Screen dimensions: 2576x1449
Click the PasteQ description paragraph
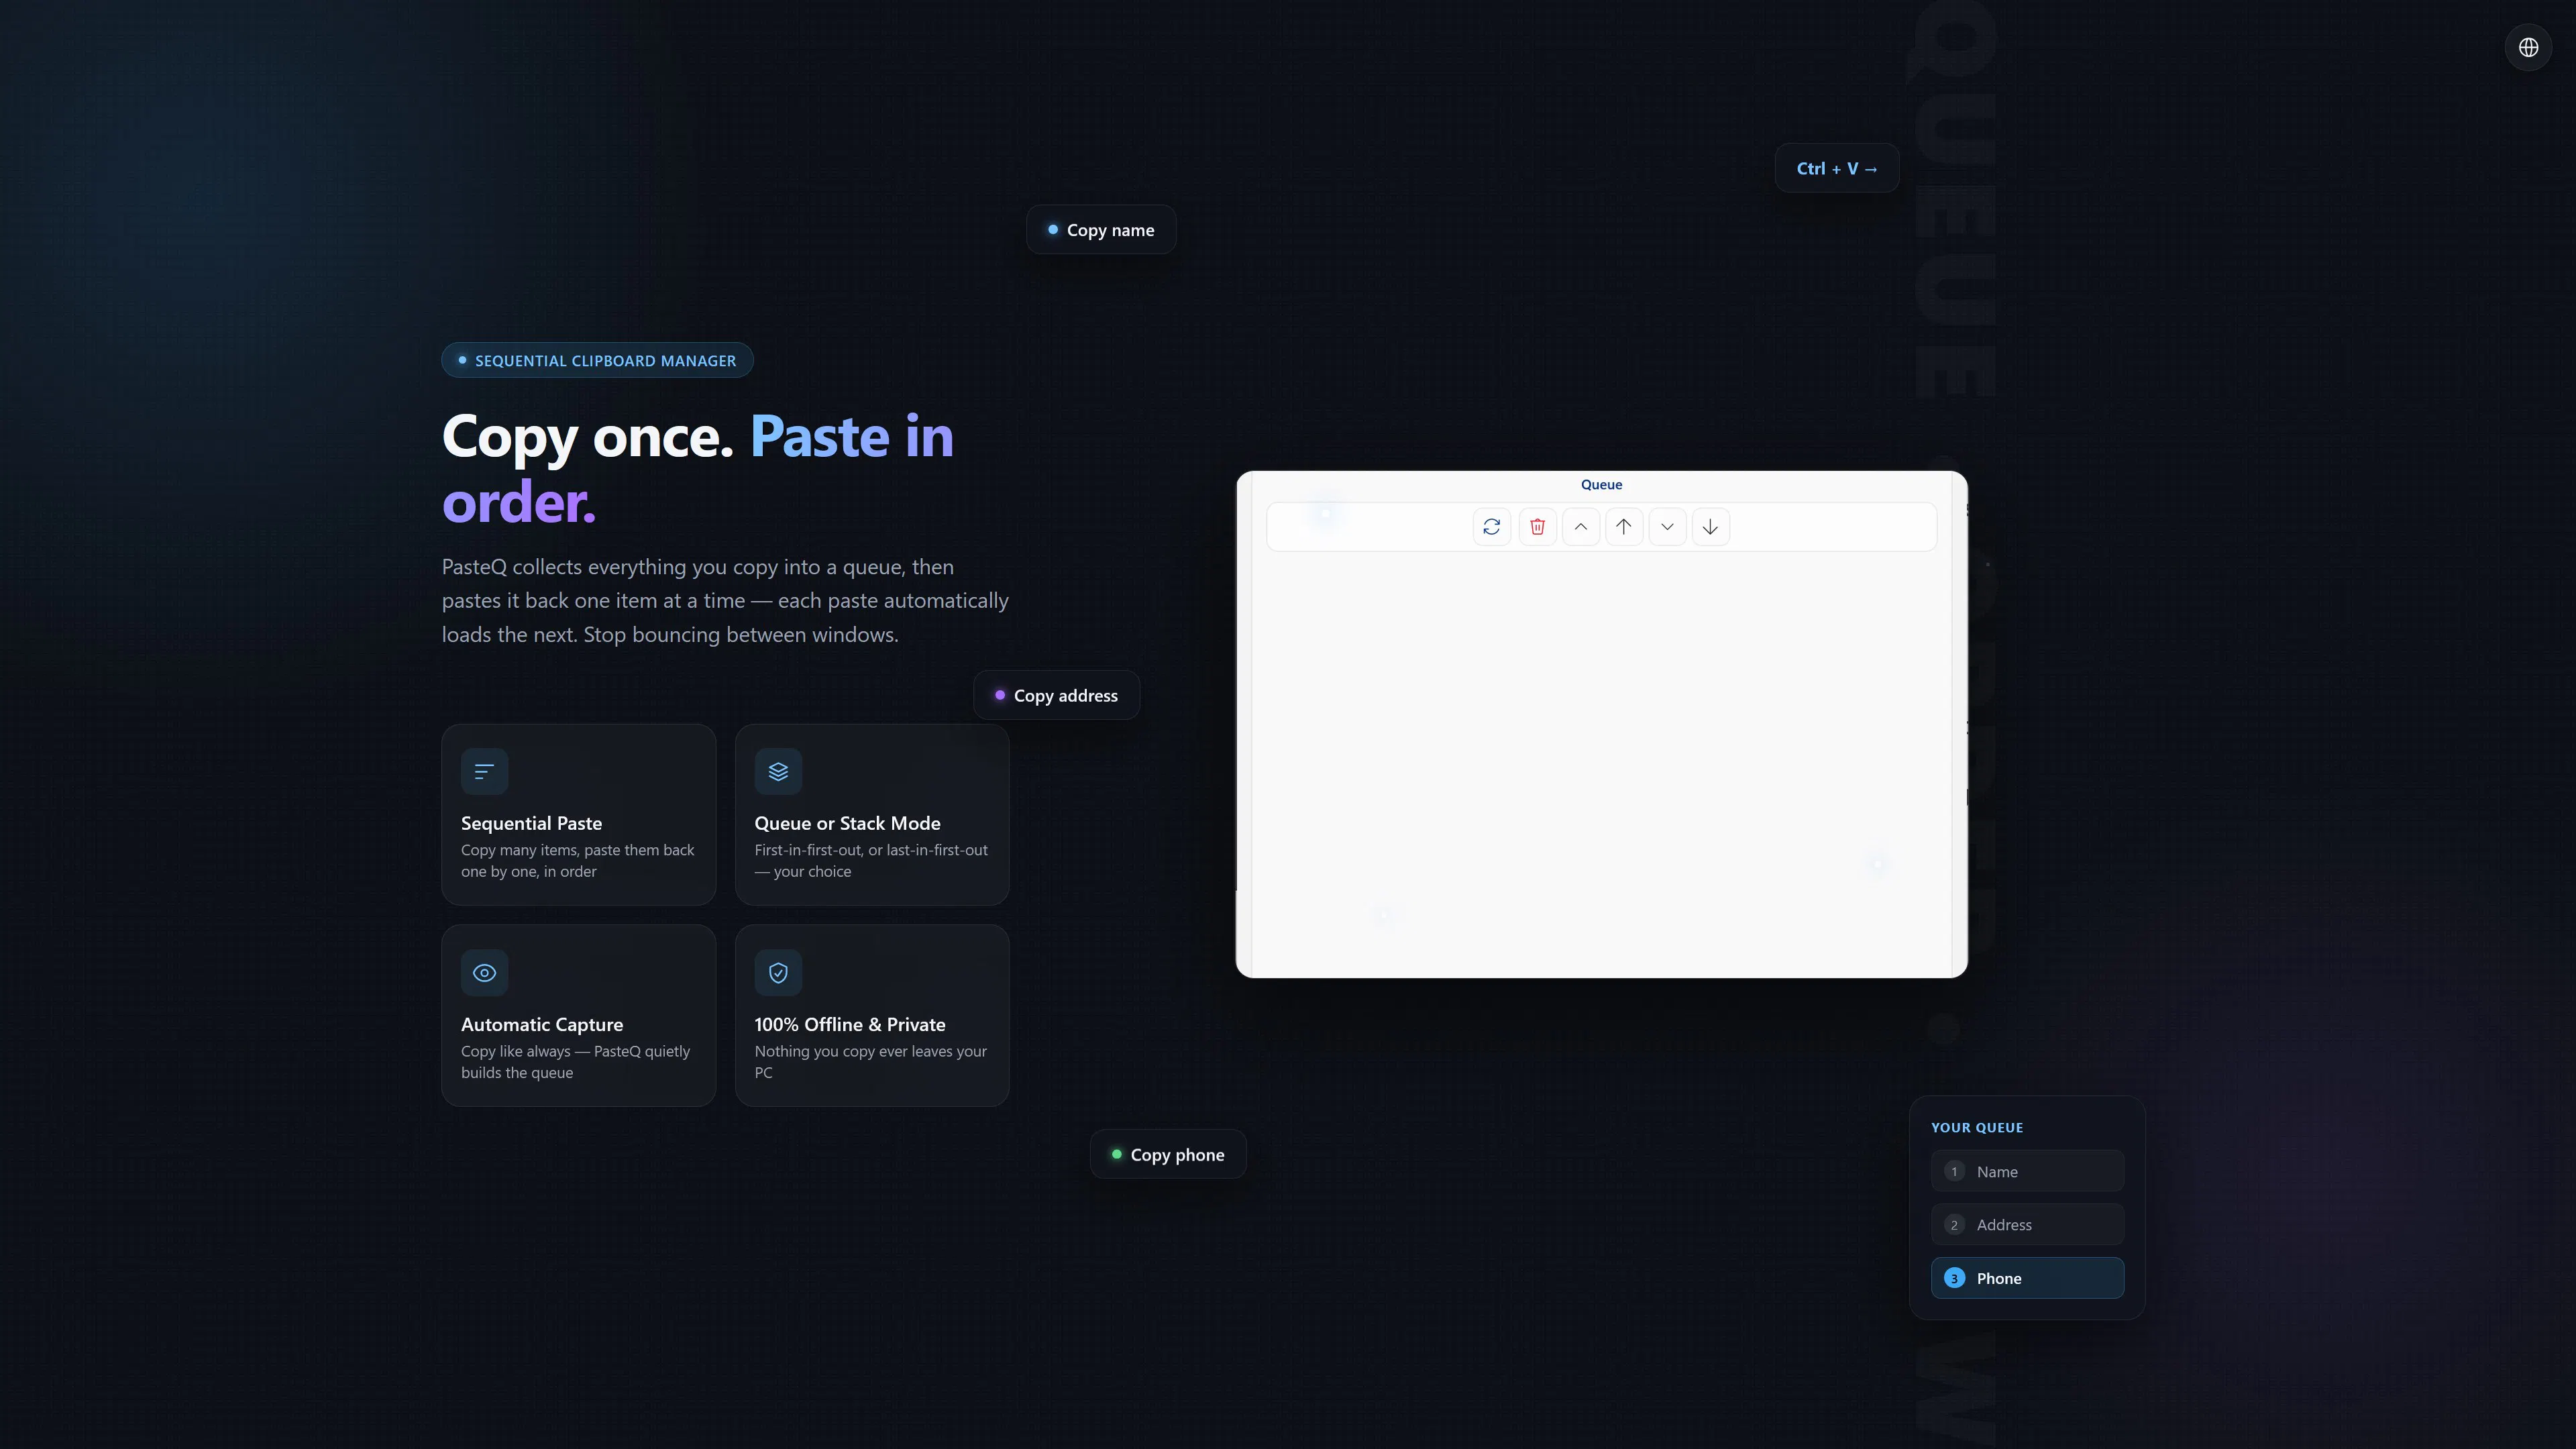point(725,600)
